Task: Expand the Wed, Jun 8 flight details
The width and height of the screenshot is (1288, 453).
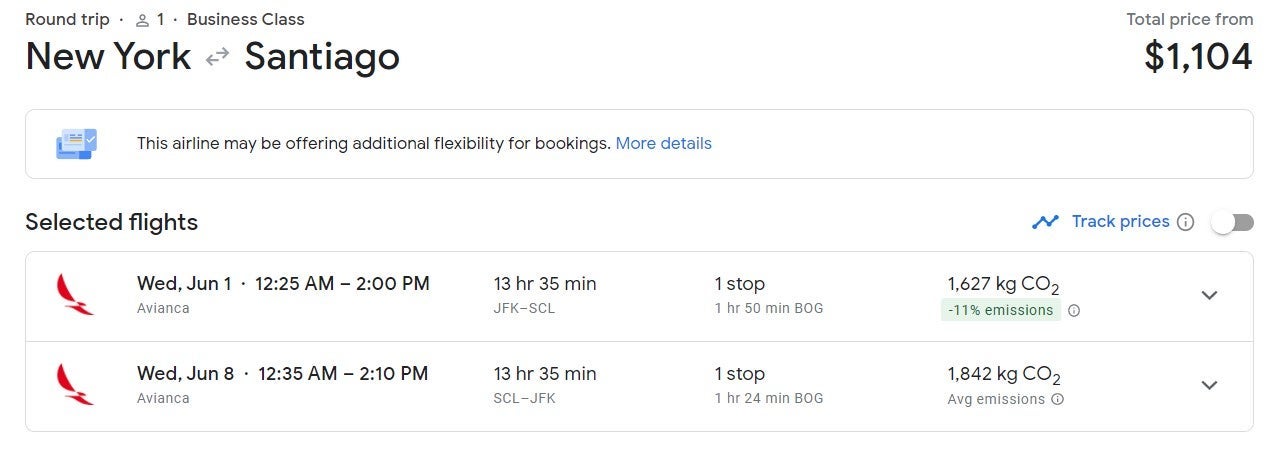Action: (1209, 385)
